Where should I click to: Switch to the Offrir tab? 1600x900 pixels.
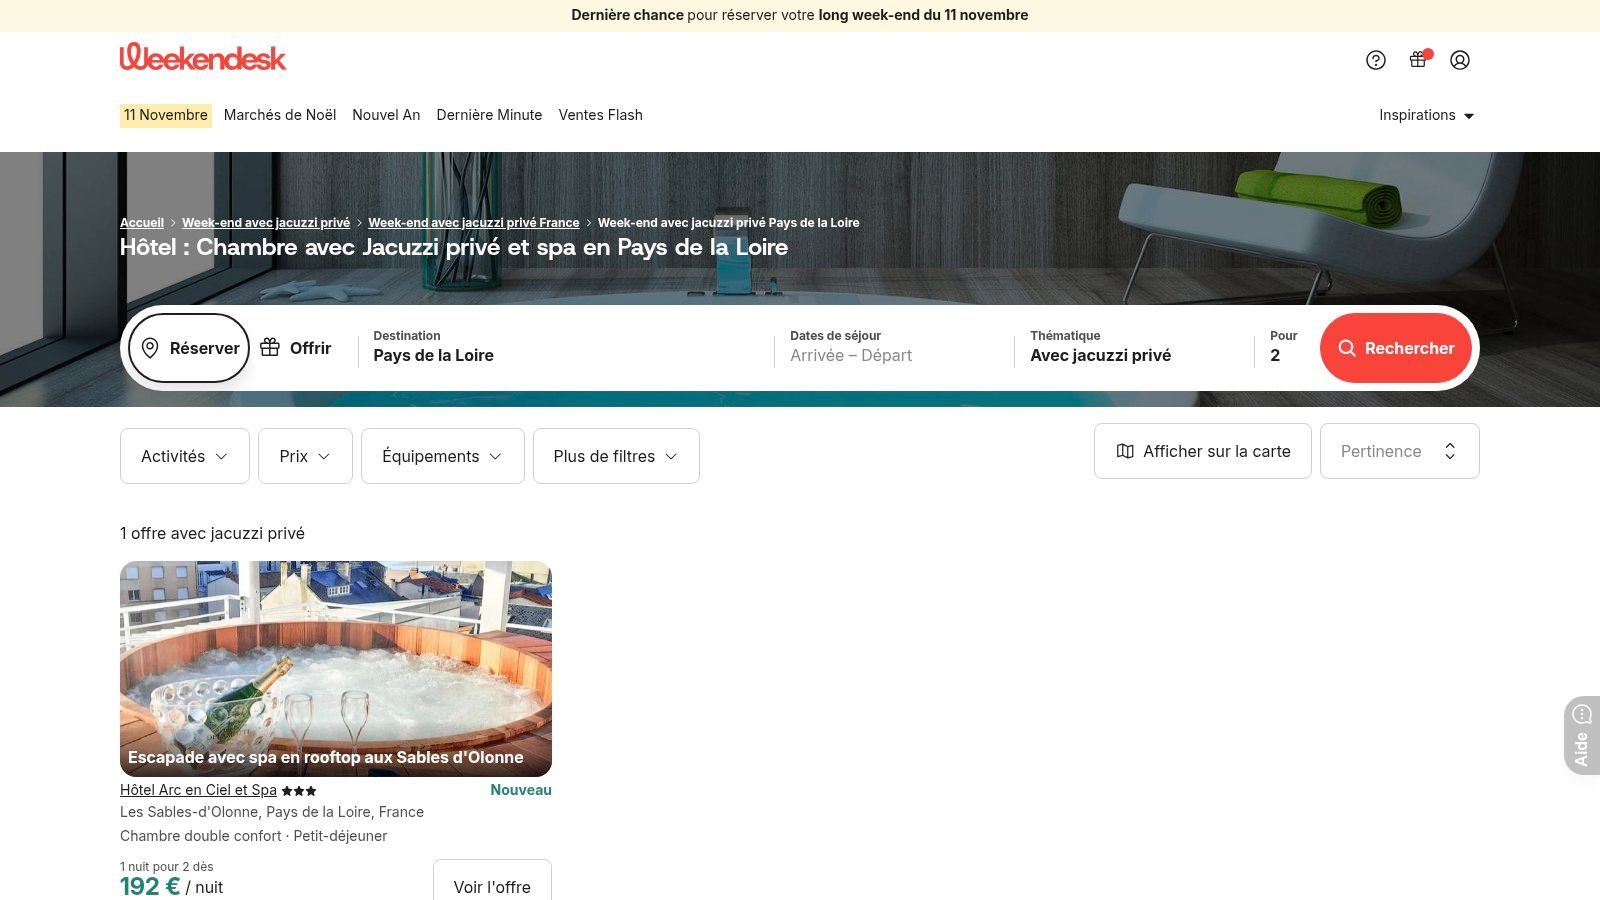pyautogui.click(x=296, y=348)
